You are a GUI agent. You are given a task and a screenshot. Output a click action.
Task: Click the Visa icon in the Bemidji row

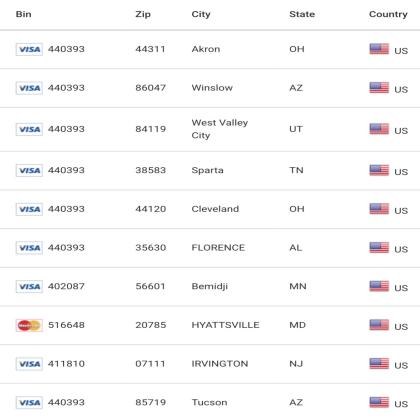[x=29, y=287]
